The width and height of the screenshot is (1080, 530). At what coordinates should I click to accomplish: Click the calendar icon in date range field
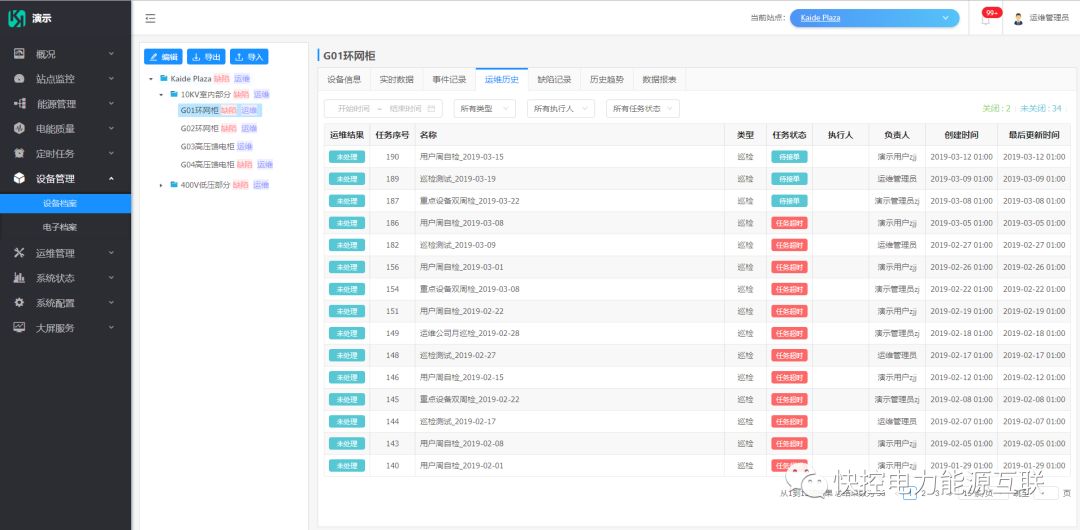431,108
